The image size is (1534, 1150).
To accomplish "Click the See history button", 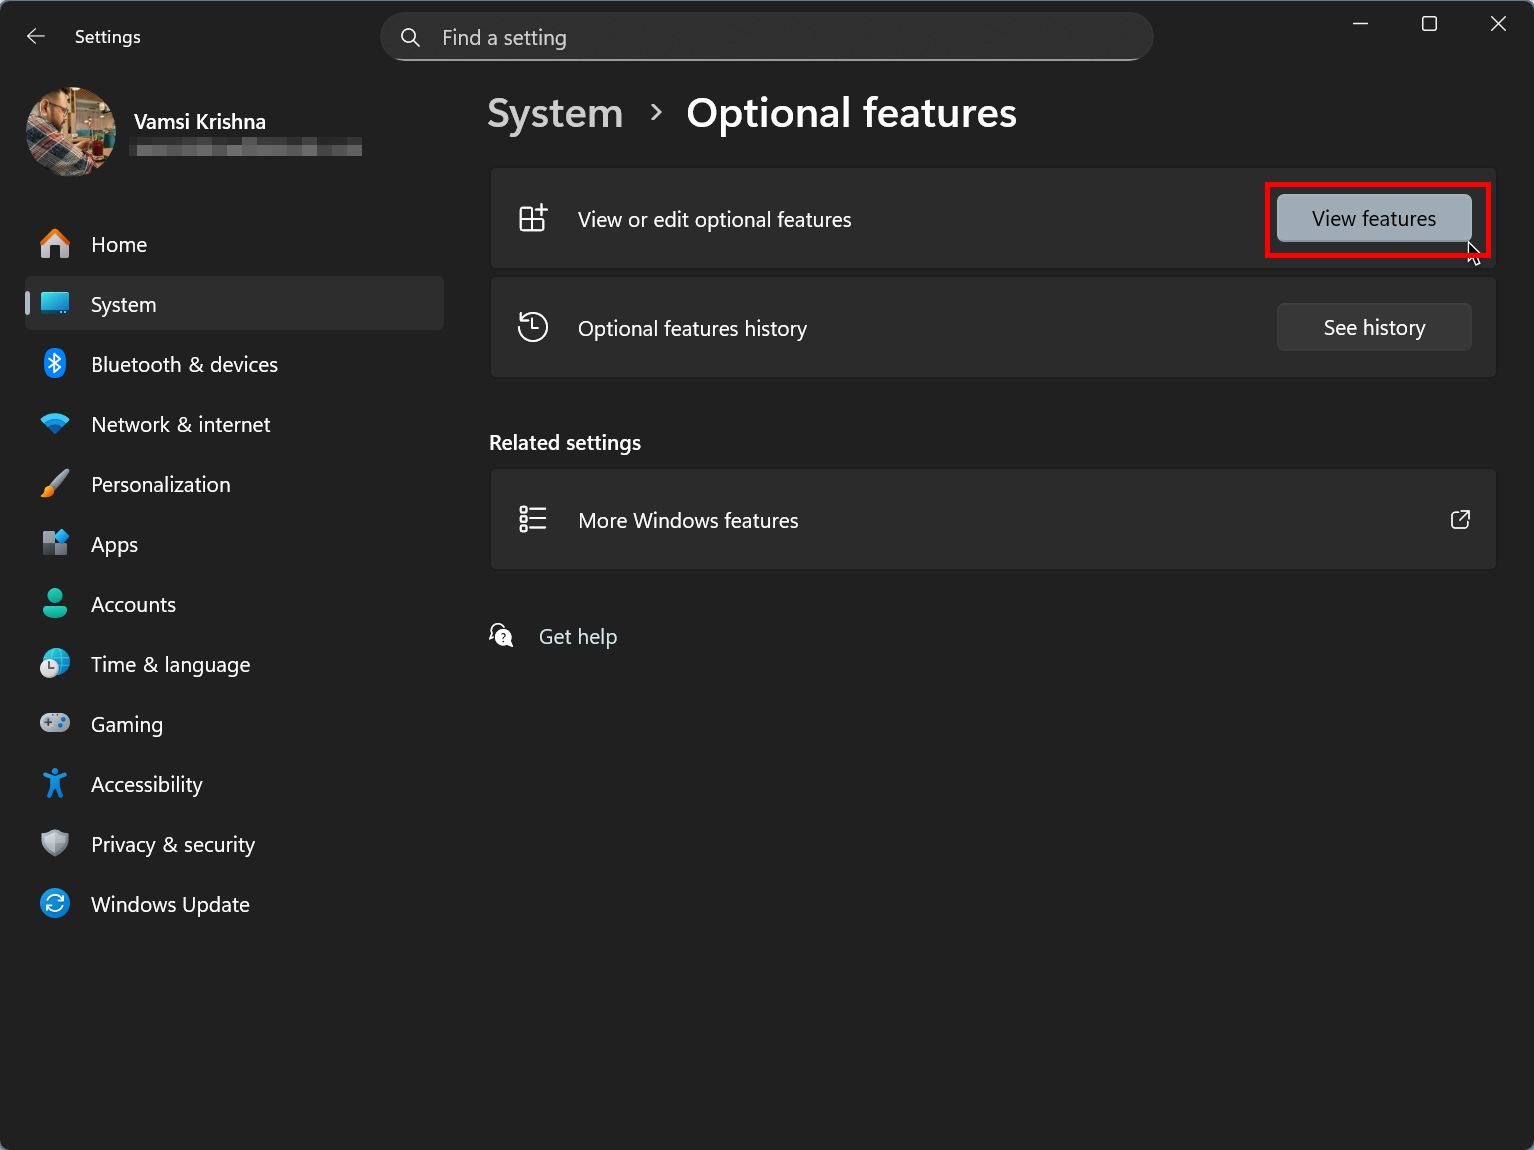I will (1374, 327).
